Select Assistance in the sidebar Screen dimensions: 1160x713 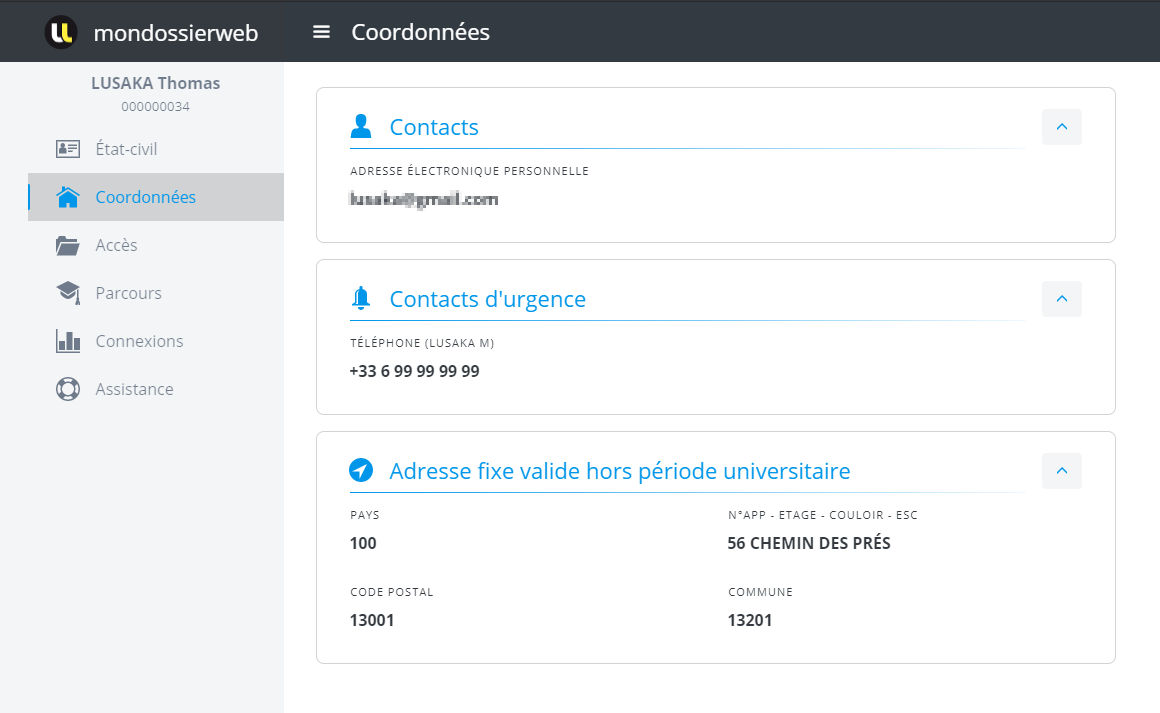coord(134,389)
